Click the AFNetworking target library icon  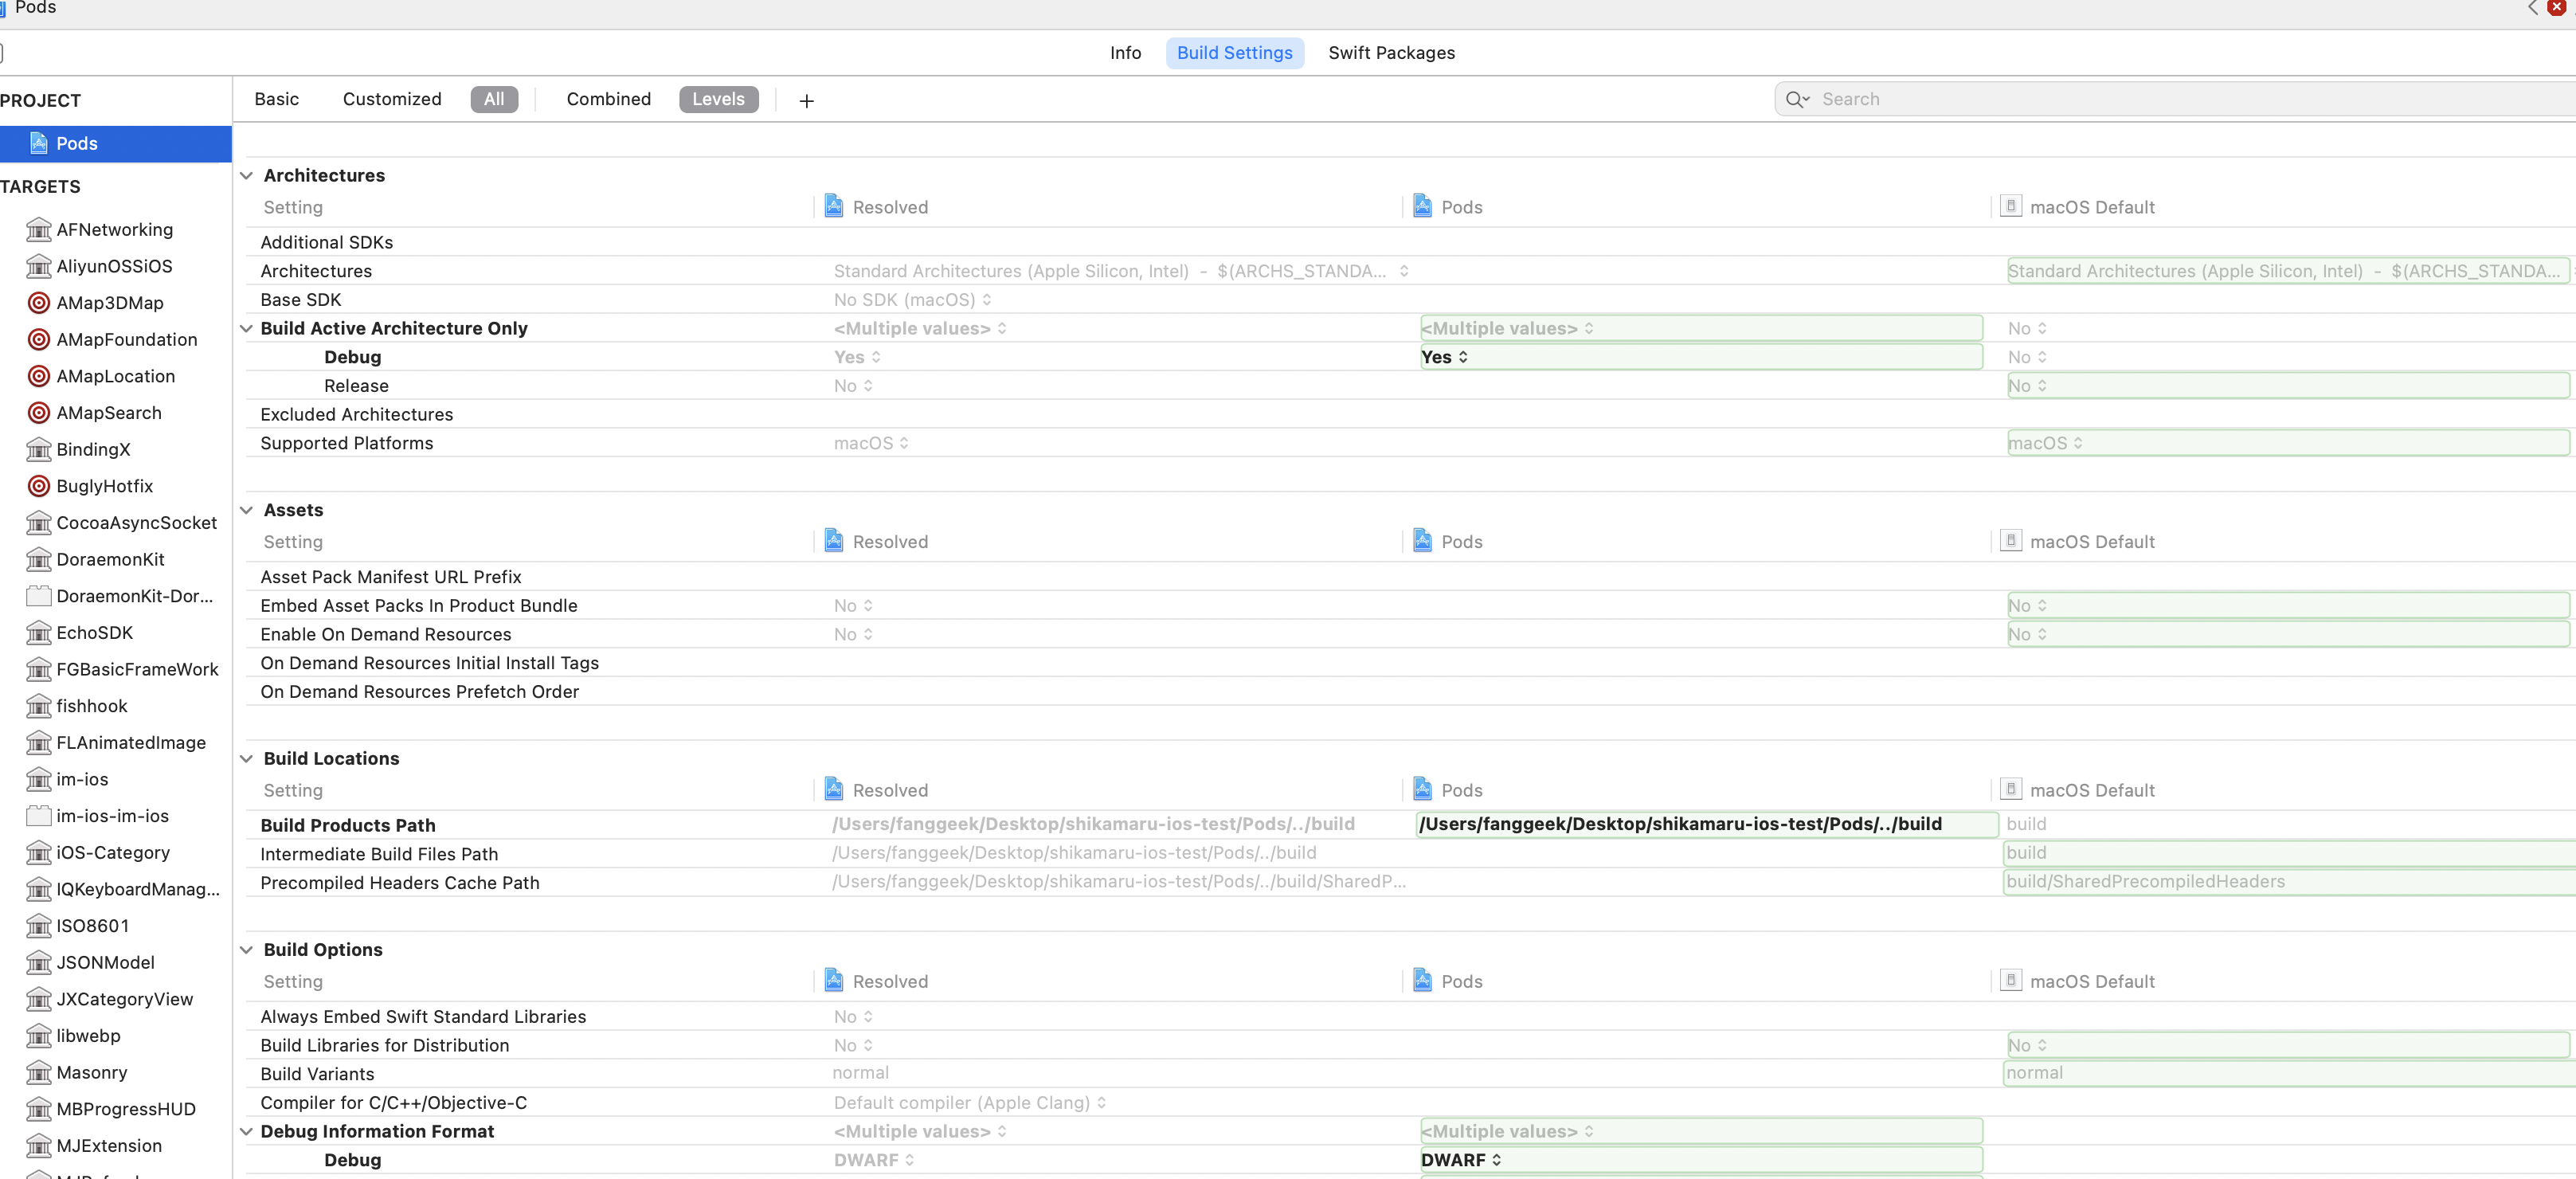coord(38,230)
